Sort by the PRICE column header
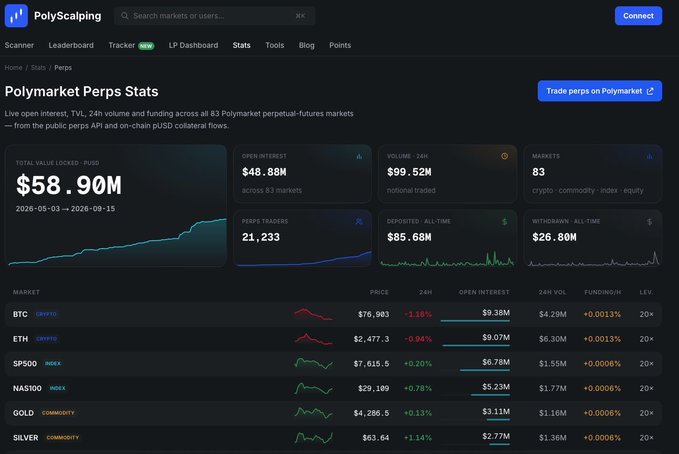Image resolution: width=679 pixels, height=454 pixels. point(379,292)
